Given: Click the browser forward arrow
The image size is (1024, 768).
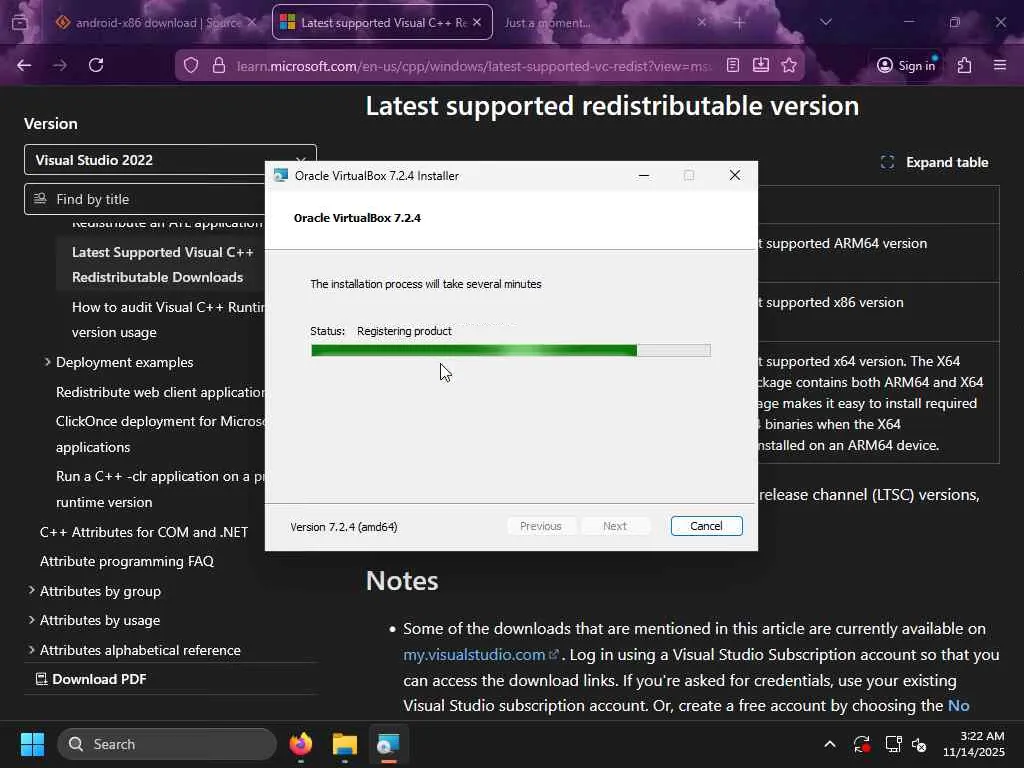Looking at the screenshot, I should click(x=60, y=65).
